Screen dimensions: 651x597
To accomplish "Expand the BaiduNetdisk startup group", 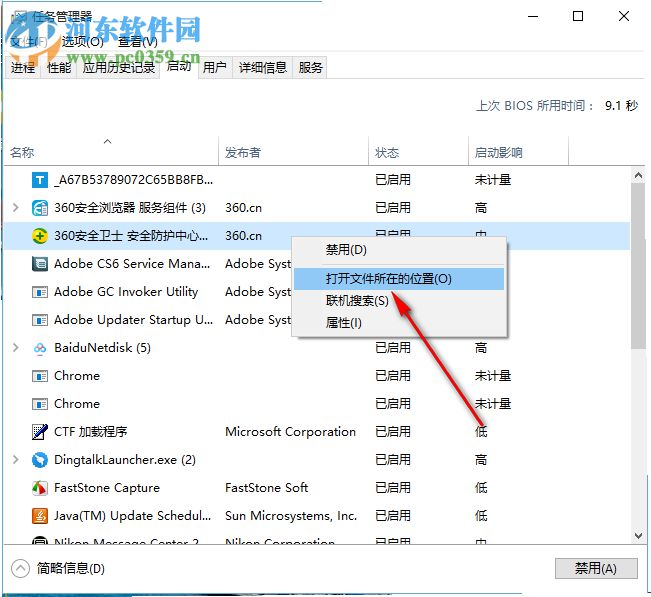I will click(15, 348).
